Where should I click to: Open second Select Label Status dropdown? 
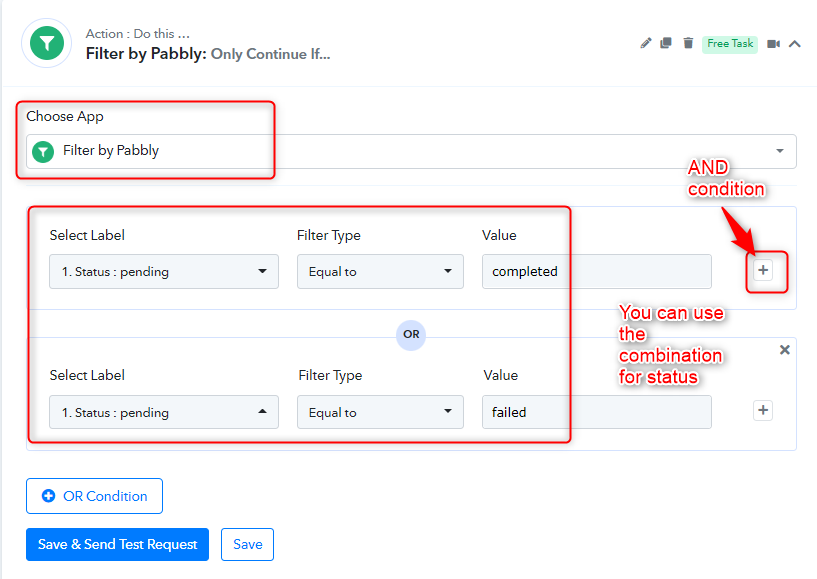tap(164, 412)
